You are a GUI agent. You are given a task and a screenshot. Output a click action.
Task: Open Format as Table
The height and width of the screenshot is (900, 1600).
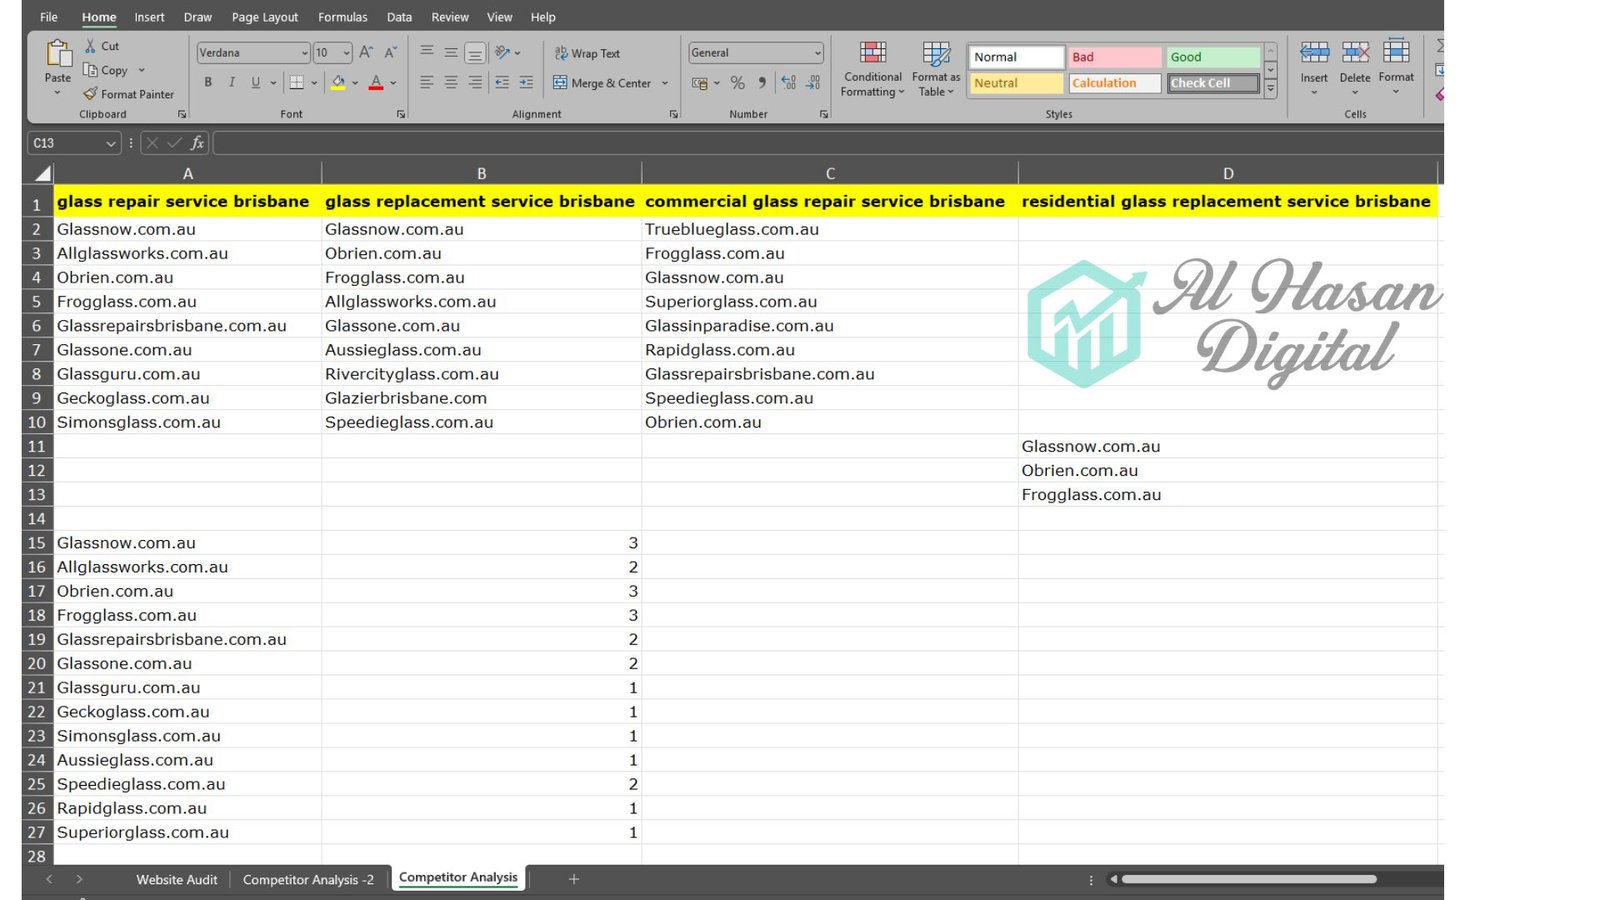coord(936,69)
